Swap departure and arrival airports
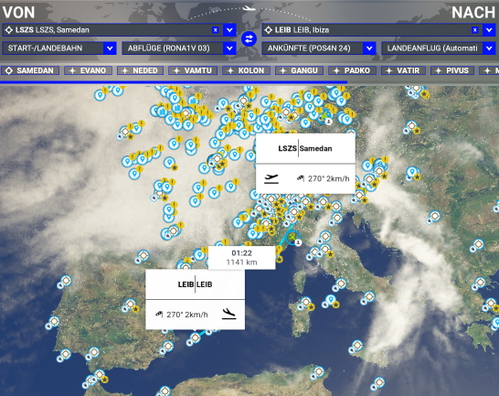 249,39
